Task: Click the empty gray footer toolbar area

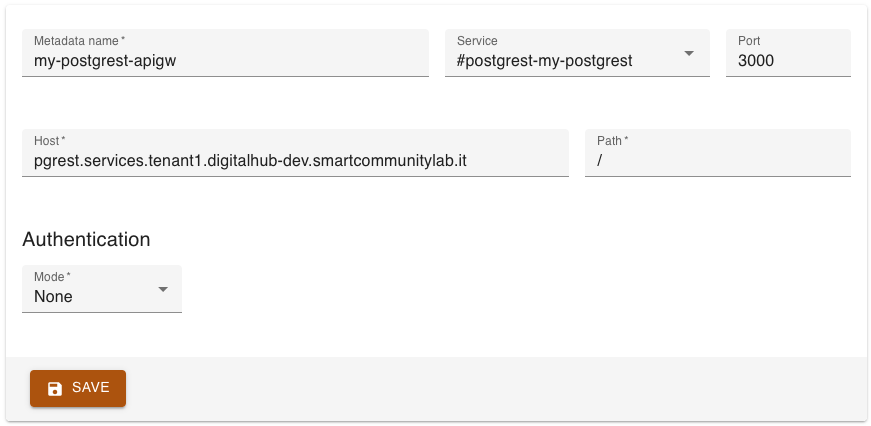Action: click(500, 388)
